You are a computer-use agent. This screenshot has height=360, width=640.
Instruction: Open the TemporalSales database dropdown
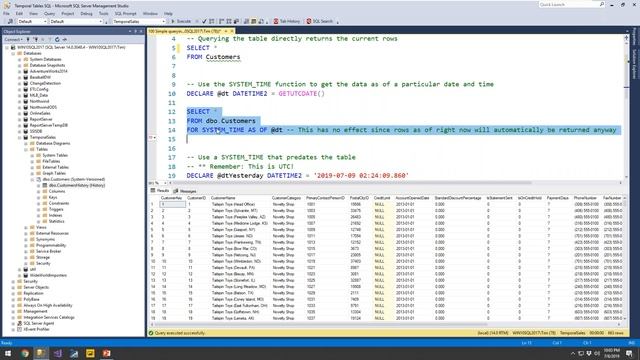pos(139,21)
